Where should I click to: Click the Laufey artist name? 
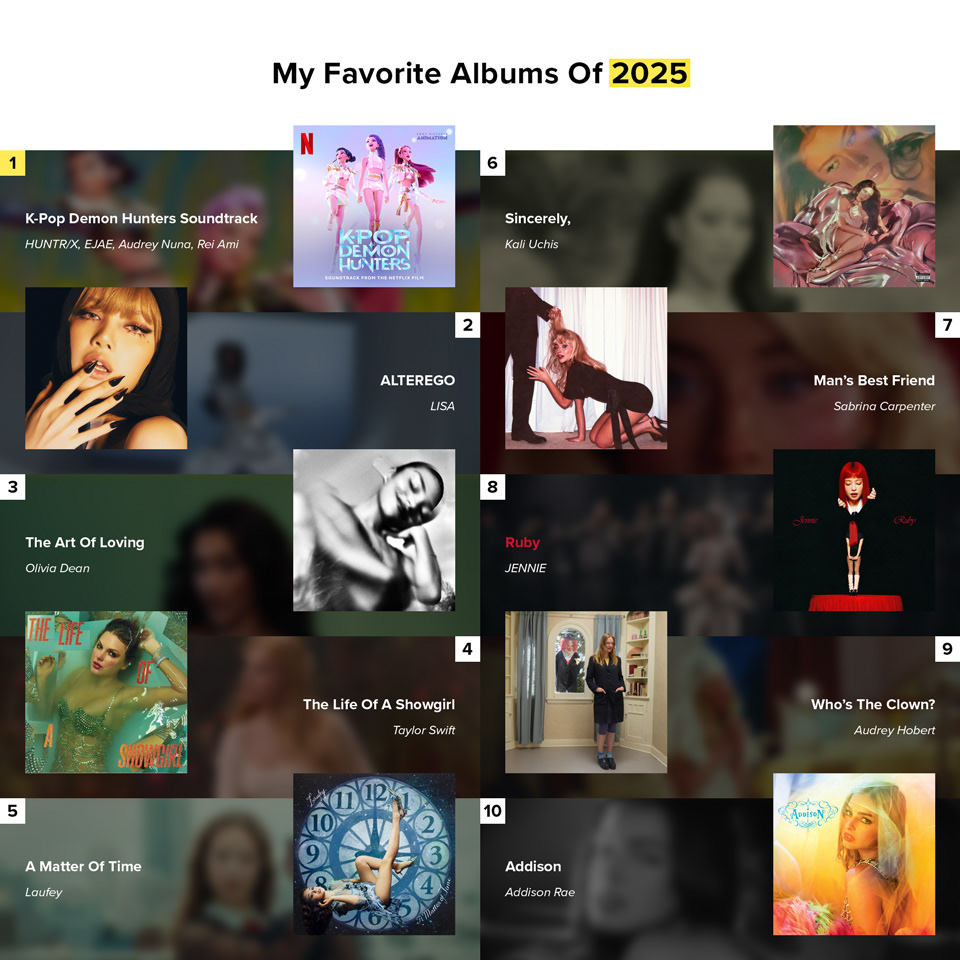click(44, 893)
